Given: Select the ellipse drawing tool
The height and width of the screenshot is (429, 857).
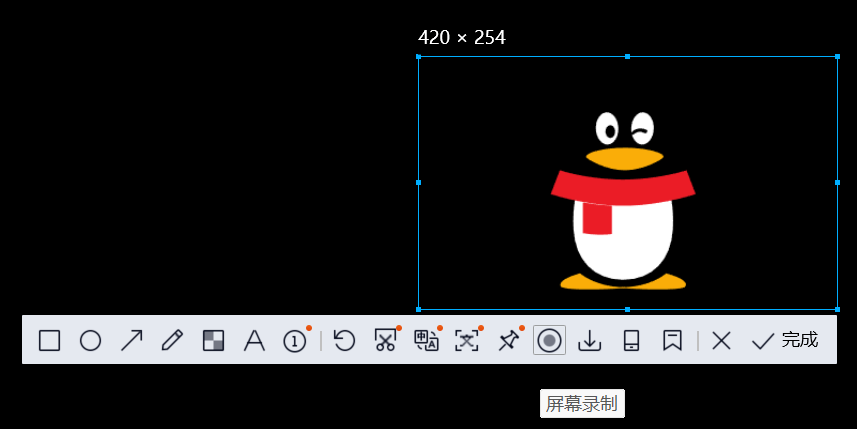Looking at the screenshot, I should [90, 340].
